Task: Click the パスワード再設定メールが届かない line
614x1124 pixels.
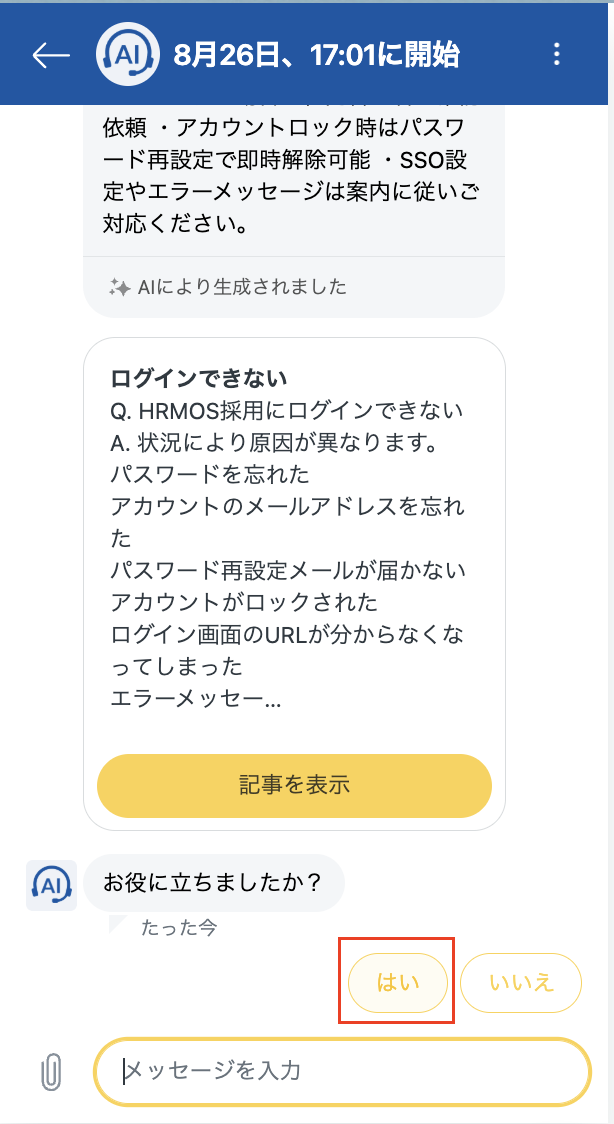Action: (x=288, y=570)
